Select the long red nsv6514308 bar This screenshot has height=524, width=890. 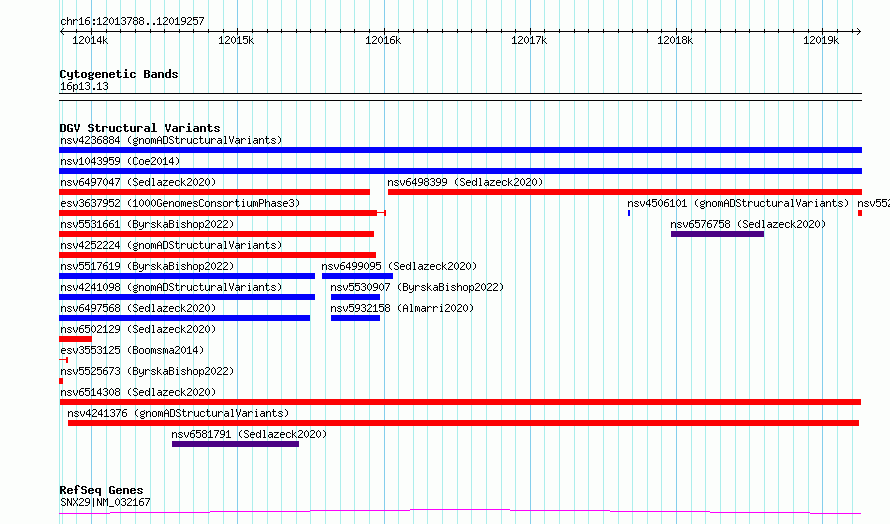point(460,402)
